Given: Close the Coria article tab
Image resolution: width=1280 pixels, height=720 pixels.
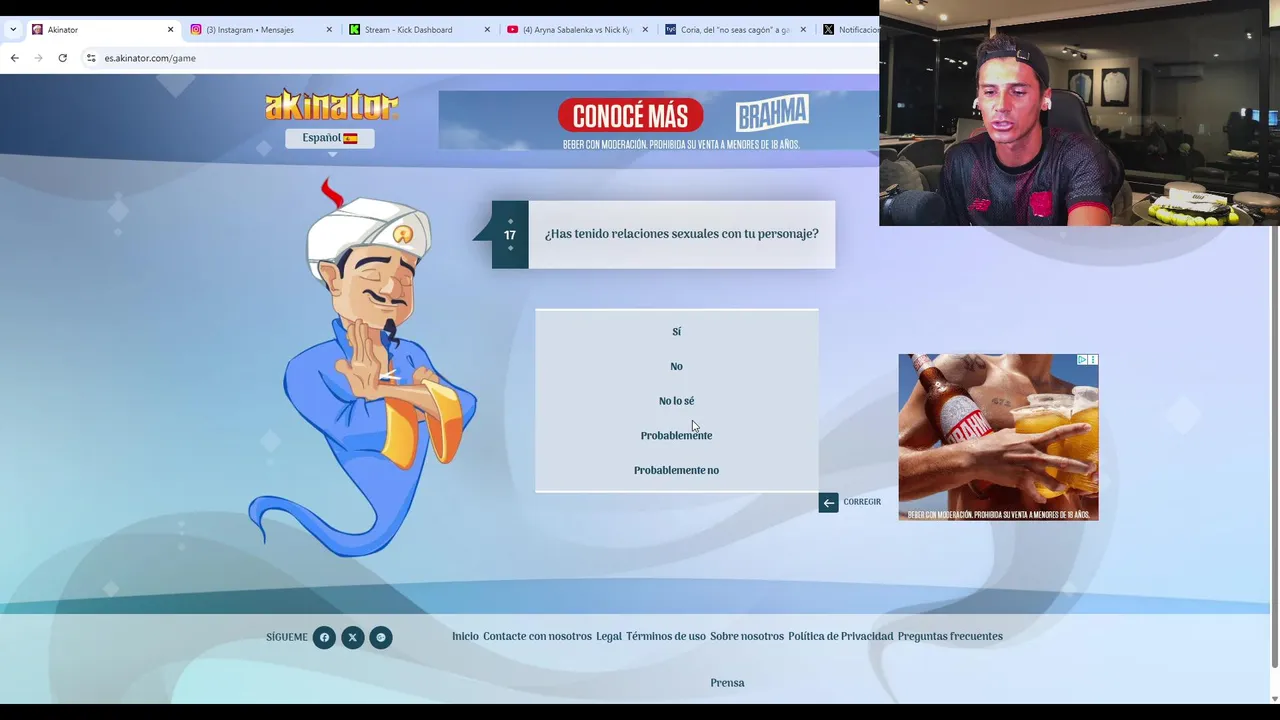Looking at the screenshot, I should pos(803,30).
